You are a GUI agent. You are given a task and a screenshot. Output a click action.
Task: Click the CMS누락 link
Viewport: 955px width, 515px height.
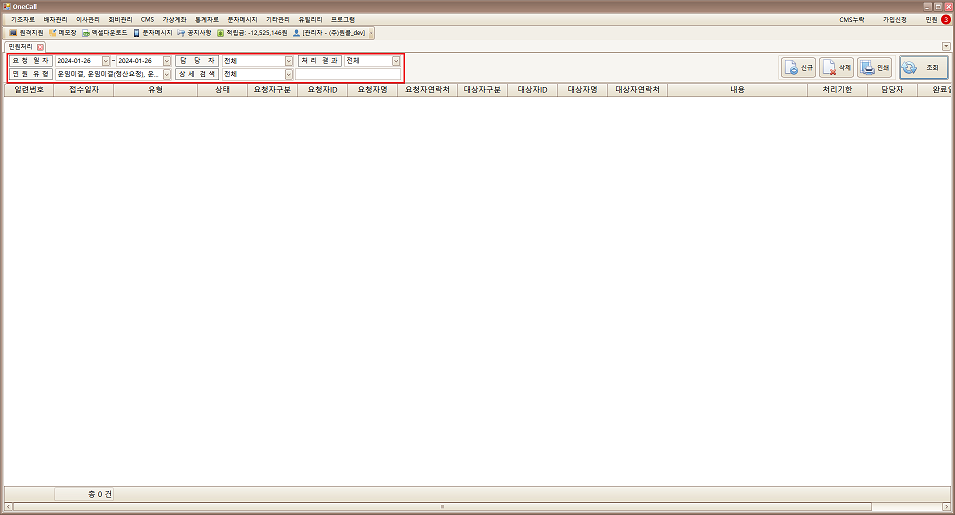[x=851, y=19]
